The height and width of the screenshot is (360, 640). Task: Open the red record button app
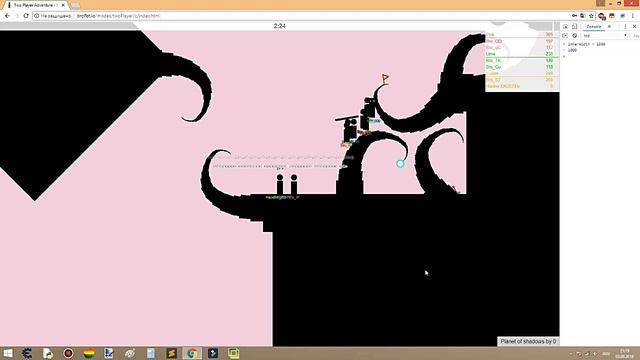click(68, 353)
